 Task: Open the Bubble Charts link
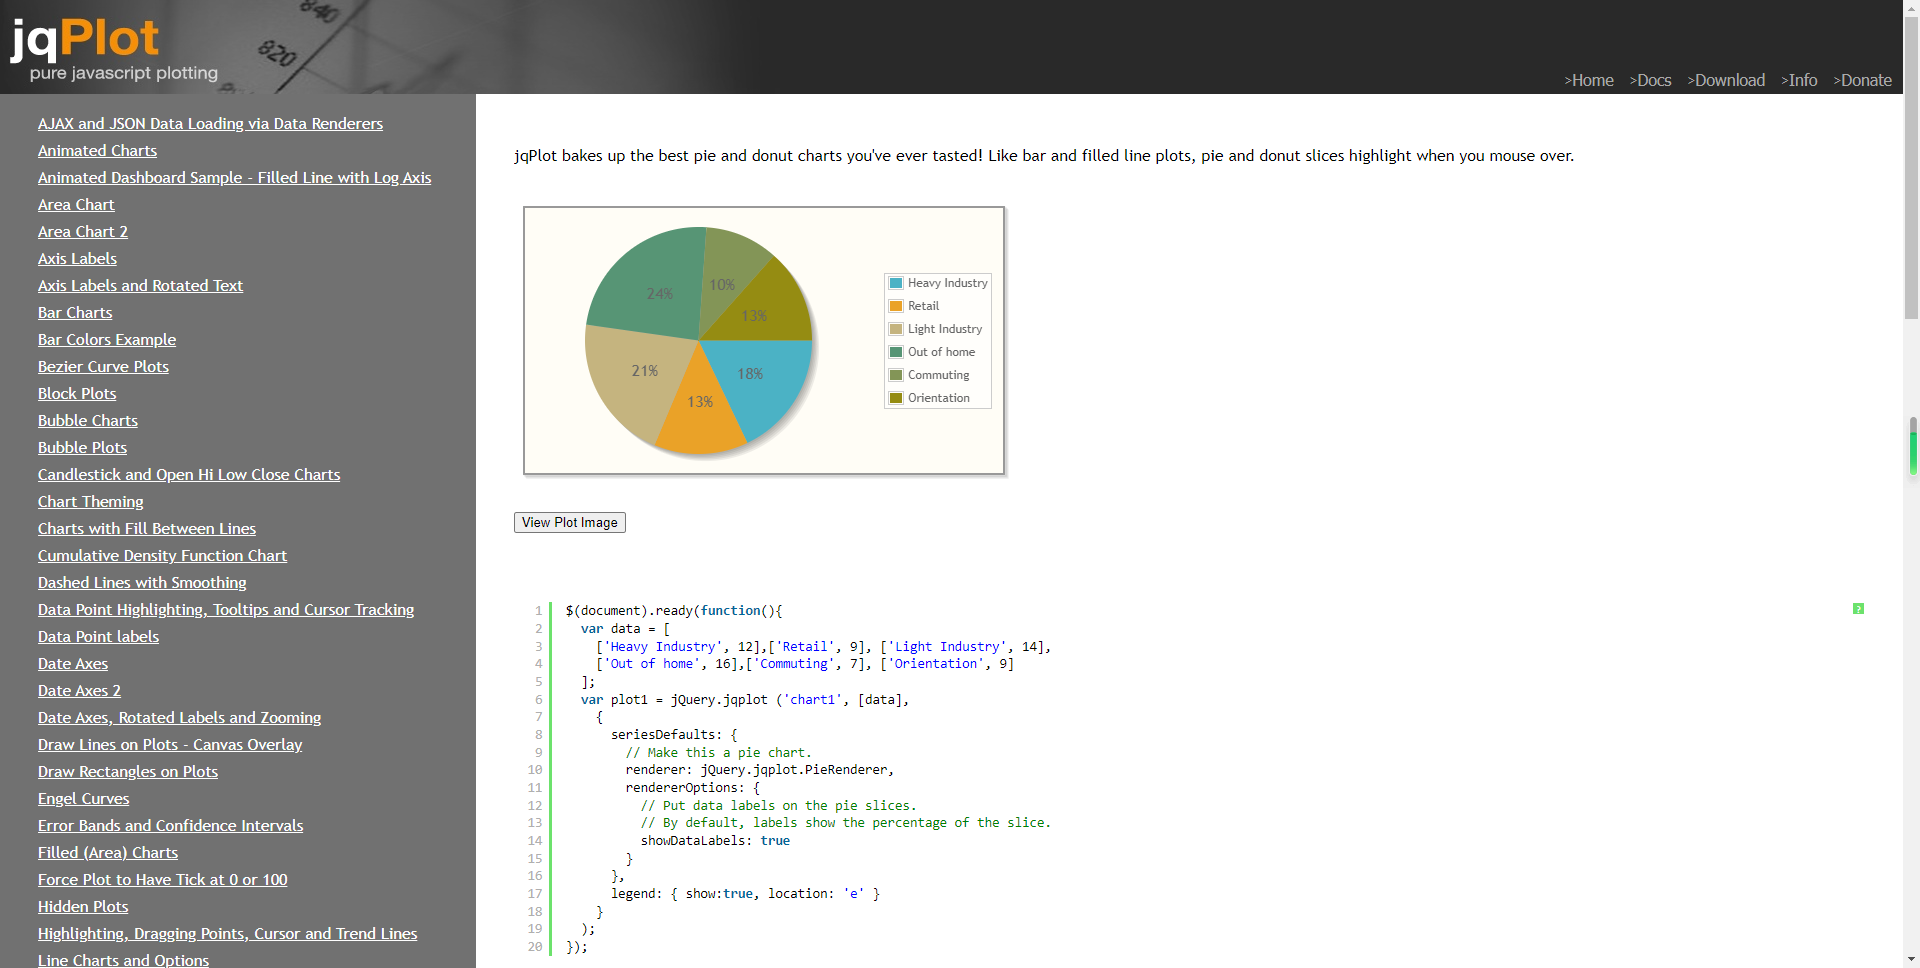(x=88, y=420)
